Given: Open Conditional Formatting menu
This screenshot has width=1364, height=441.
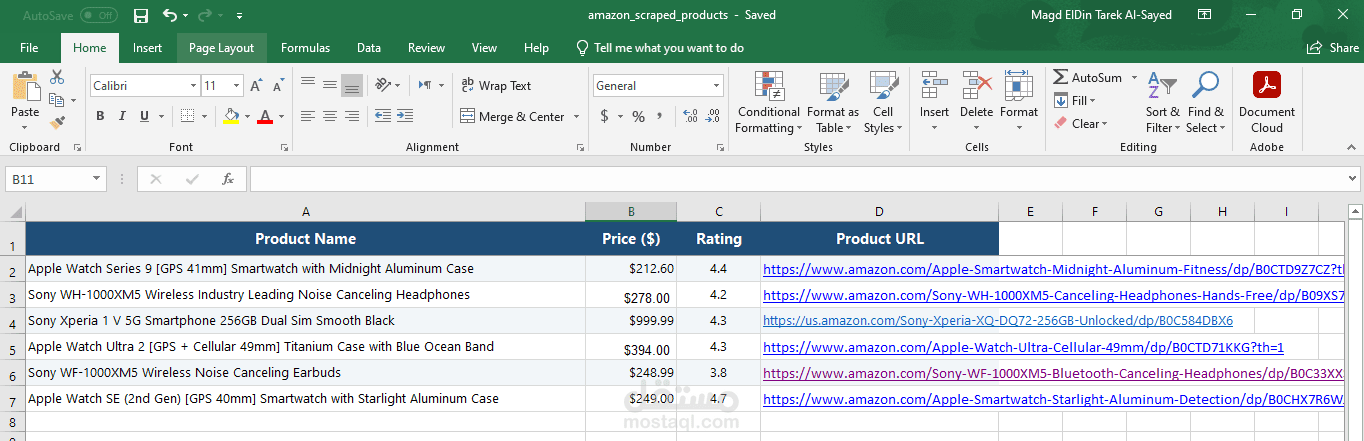Looking at the screenshot, I should click(769, 102).
